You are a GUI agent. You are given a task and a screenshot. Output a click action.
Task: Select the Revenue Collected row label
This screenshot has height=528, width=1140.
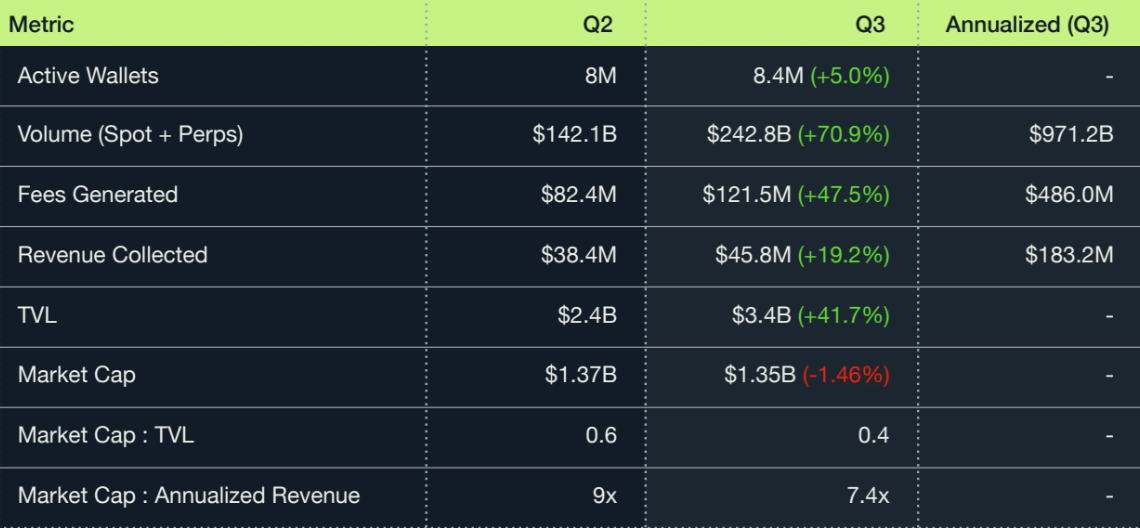click(x=113, y=255)
